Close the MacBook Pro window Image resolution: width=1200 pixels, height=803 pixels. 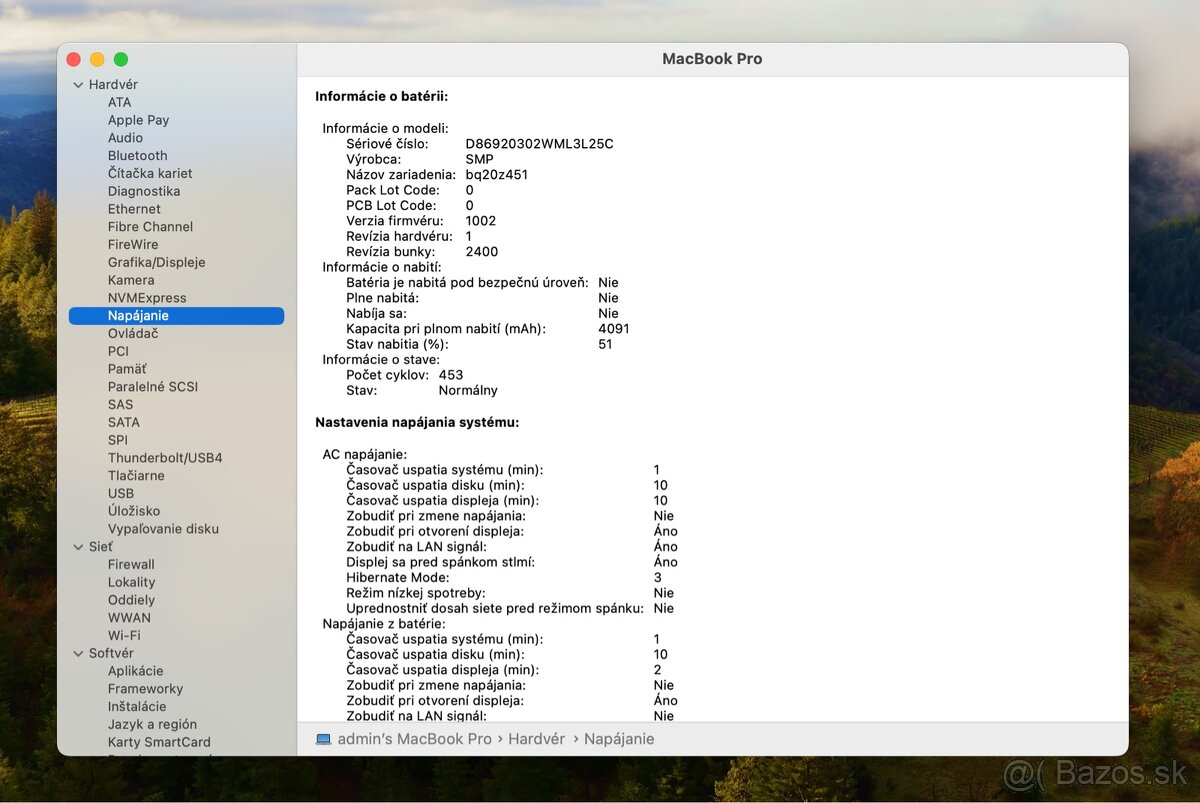click(x=74, y=60)
